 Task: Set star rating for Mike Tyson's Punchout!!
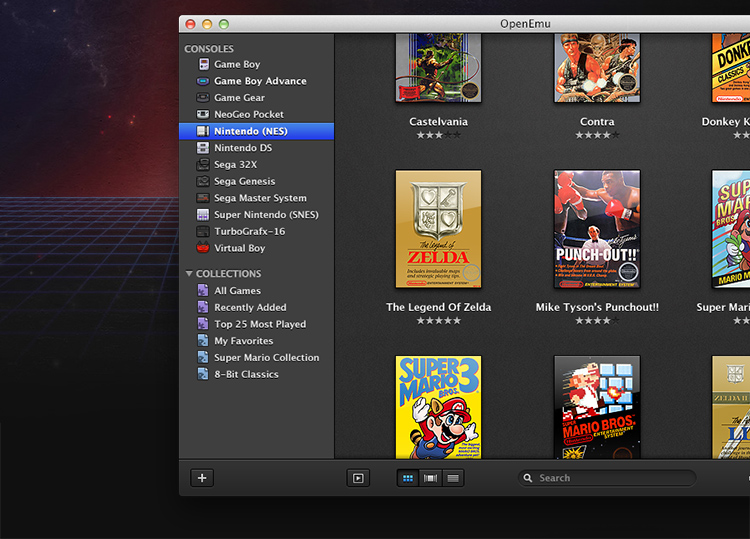[x=597, y=321]
